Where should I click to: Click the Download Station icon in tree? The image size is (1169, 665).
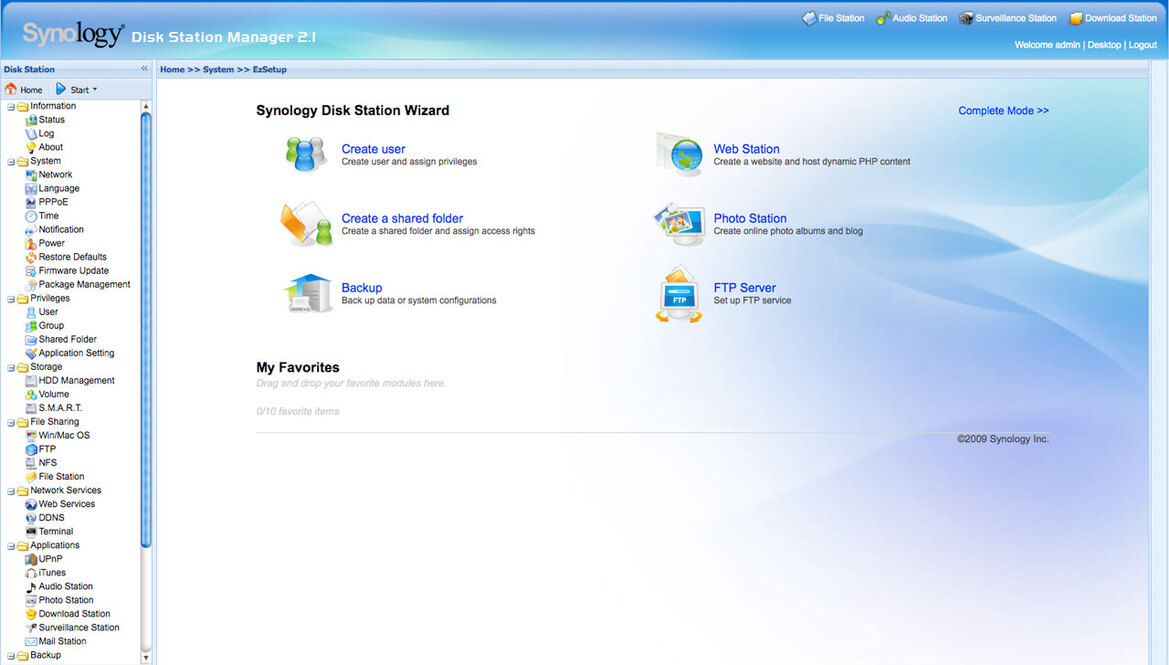[31, 614]
